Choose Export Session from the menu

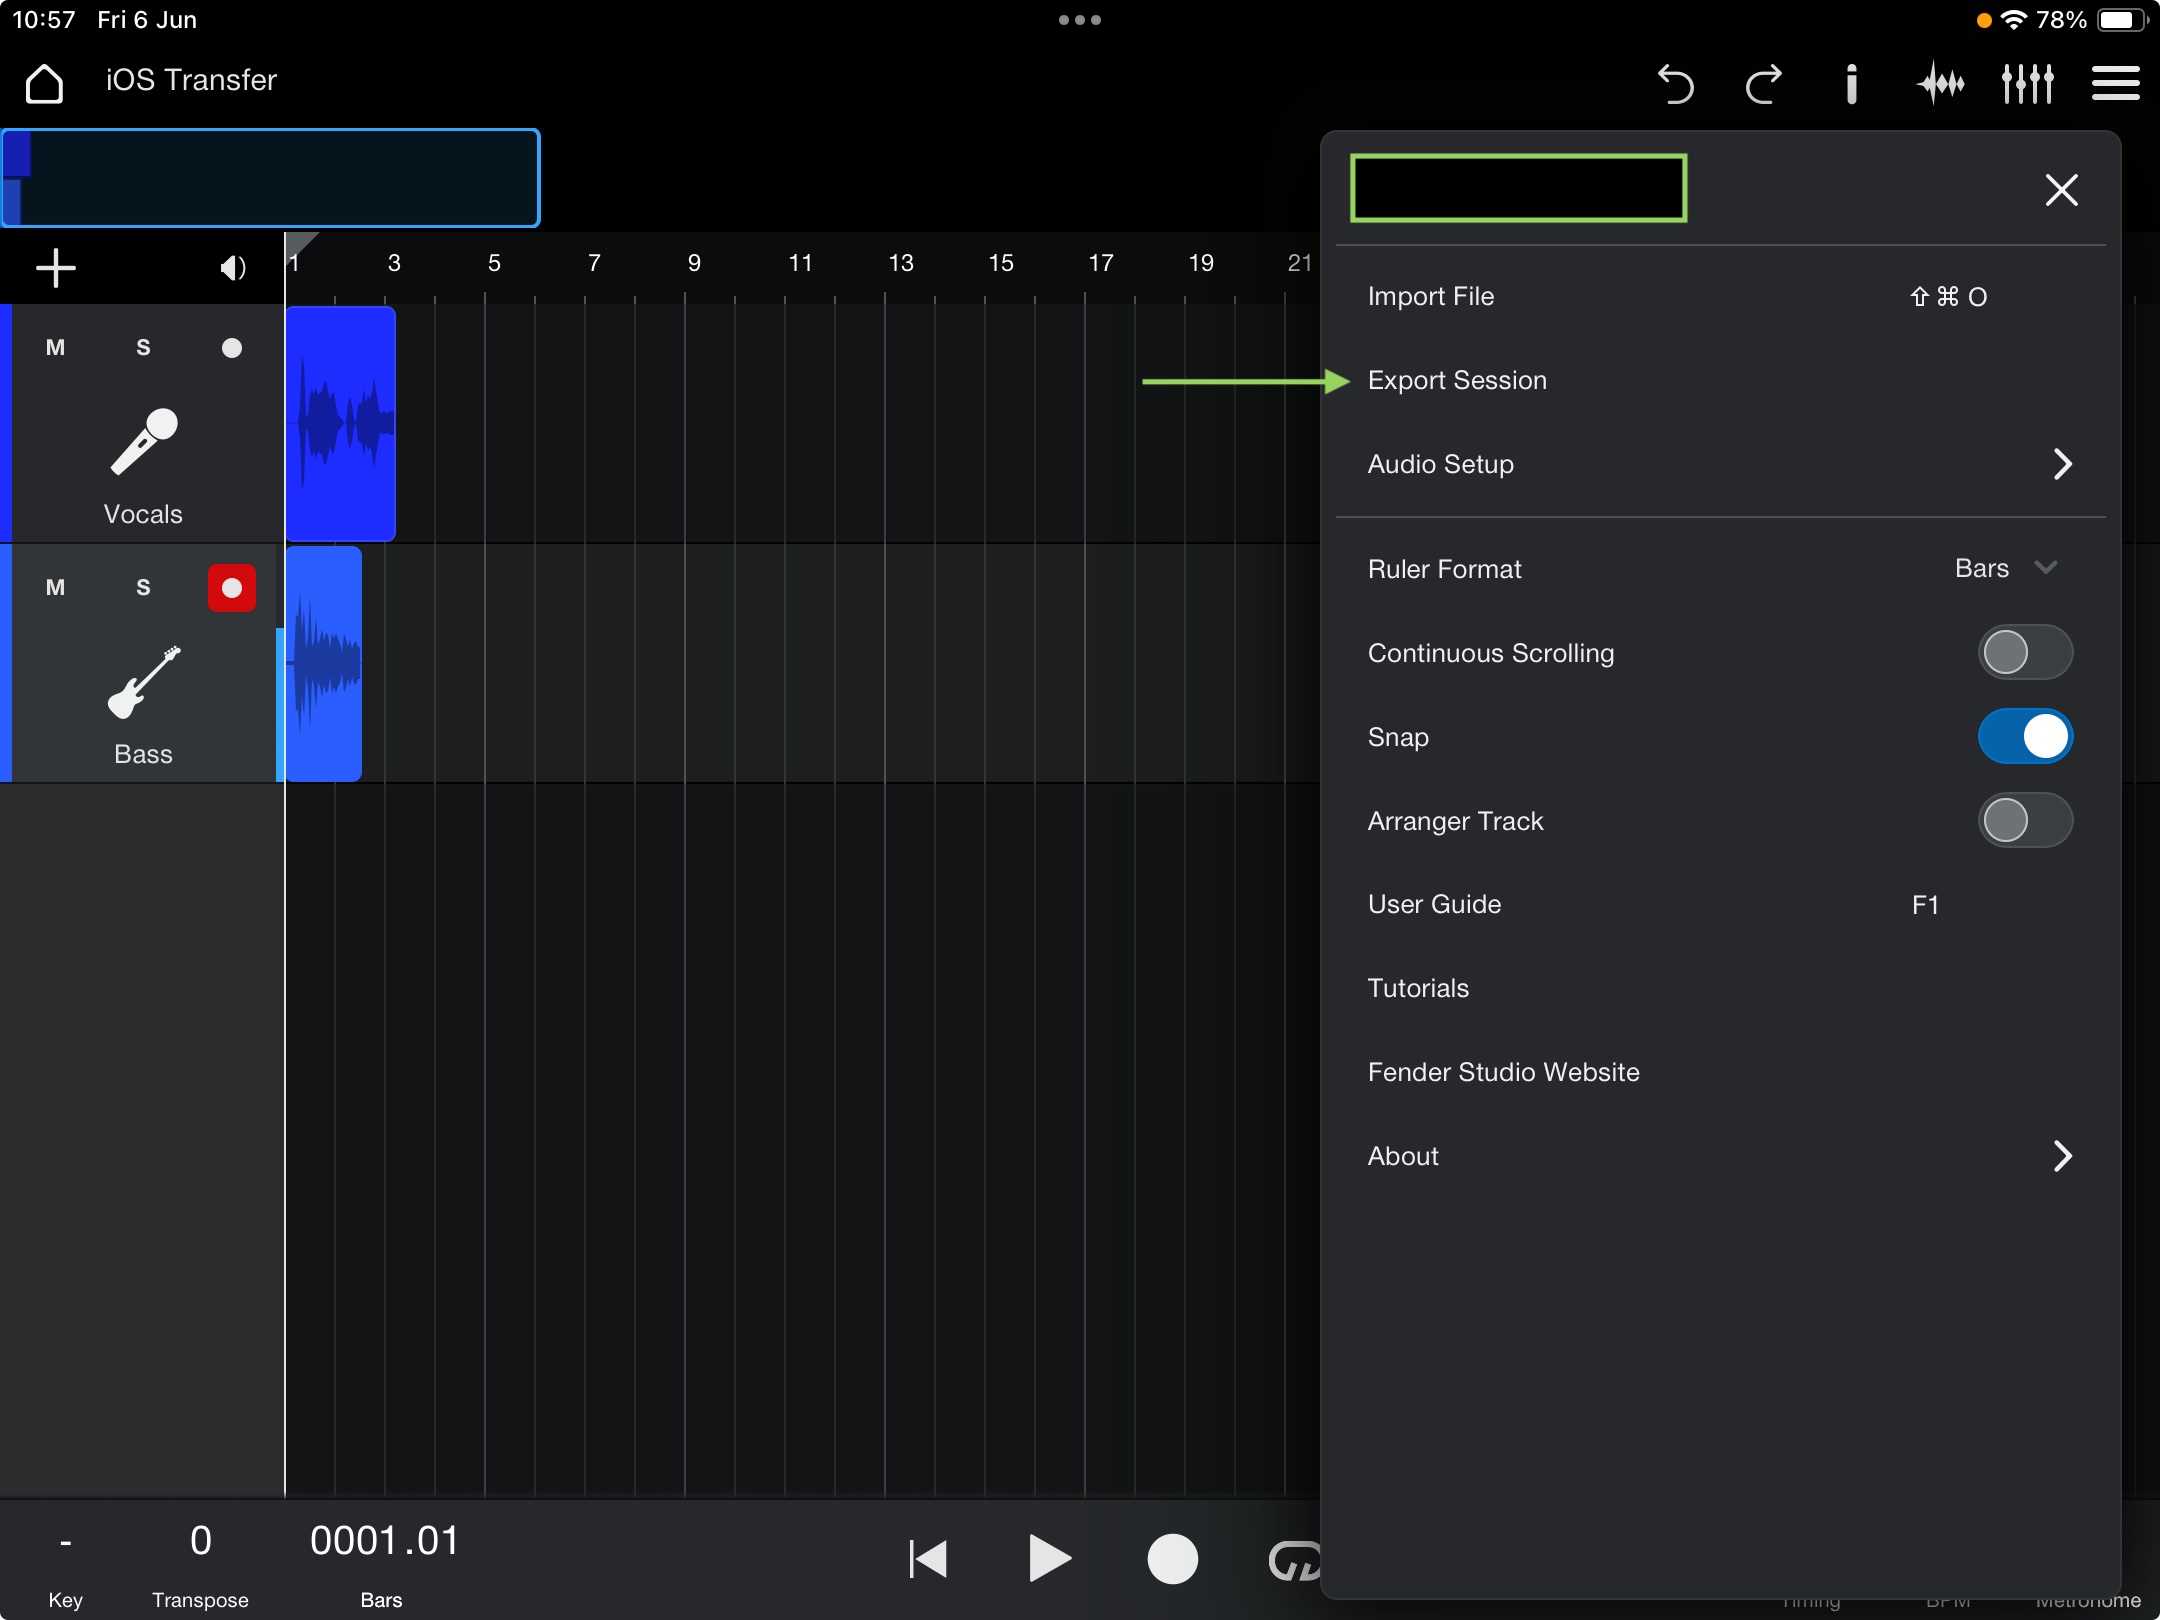tap(1720, 380)
